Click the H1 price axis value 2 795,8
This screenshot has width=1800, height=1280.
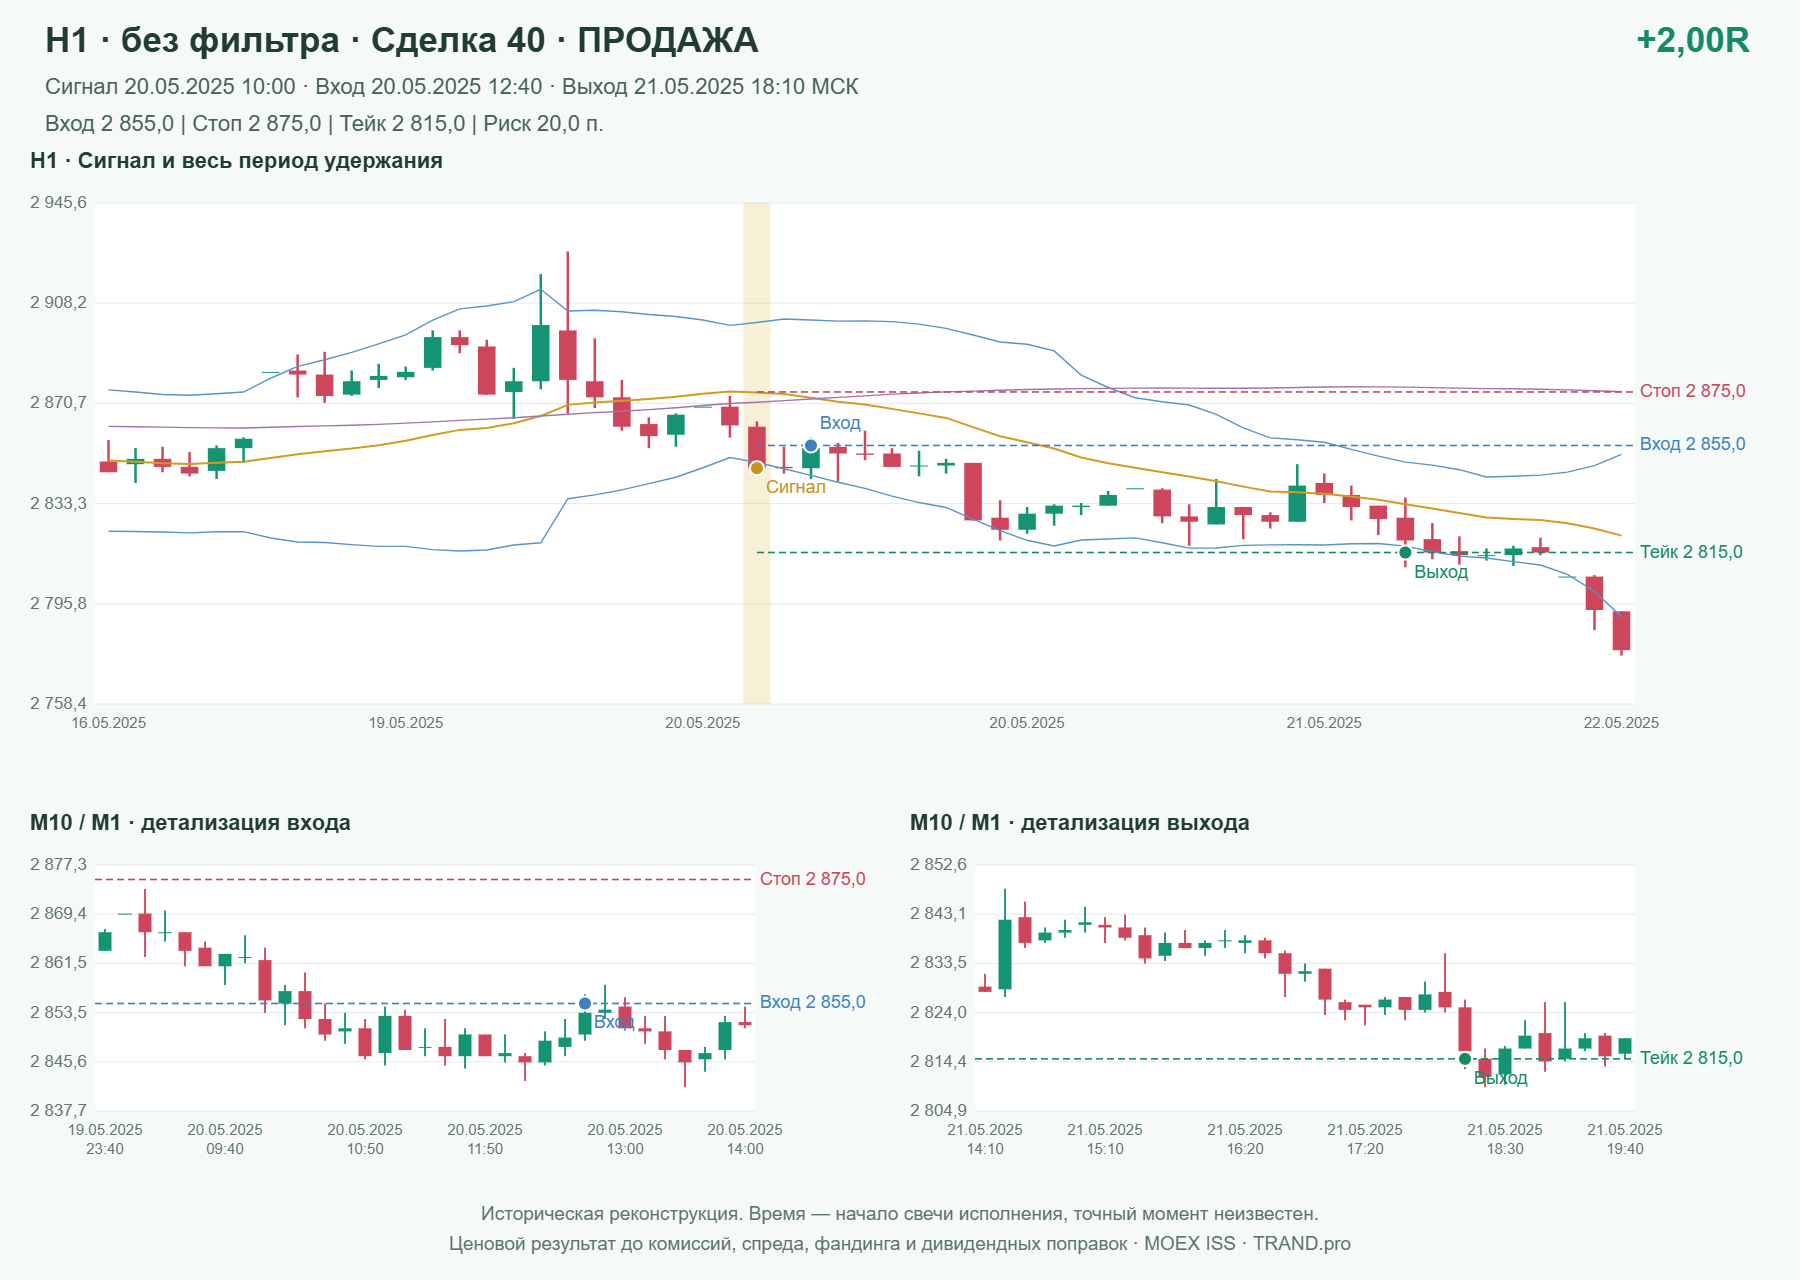click(x=58, y=603)
